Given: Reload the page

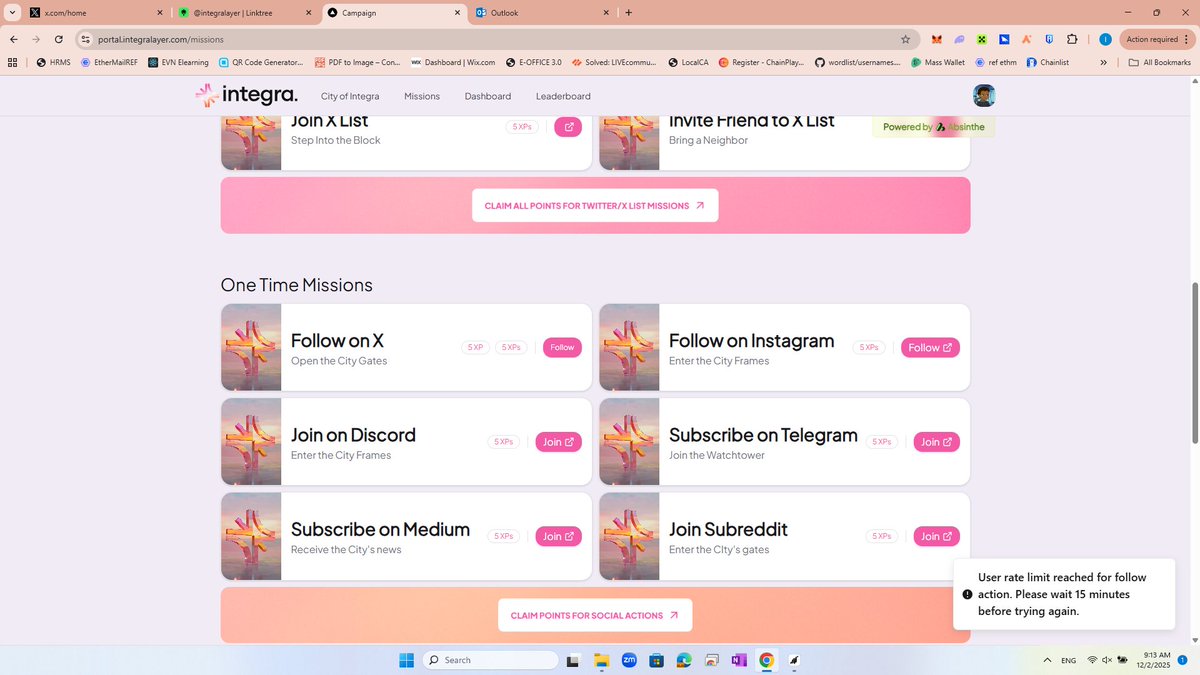Looking at the screenshot, I should tap(59, 39).
